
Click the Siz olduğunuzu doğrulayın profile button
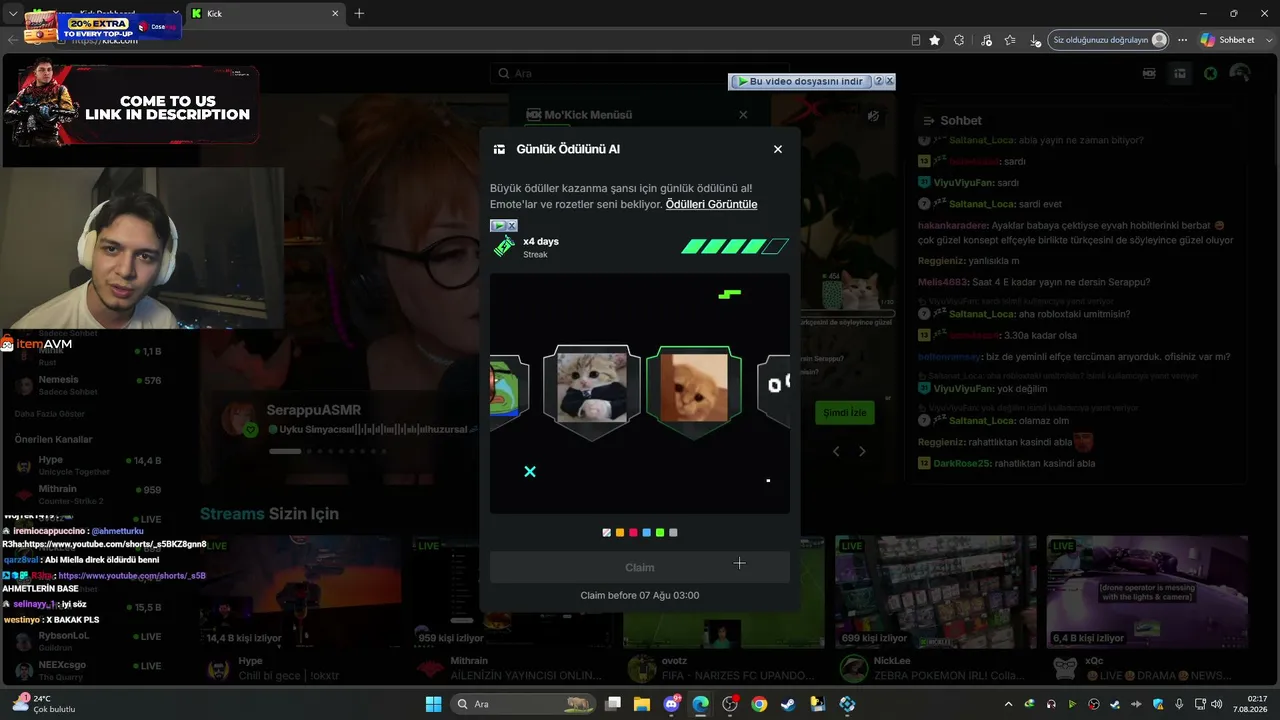point(1109,40)
